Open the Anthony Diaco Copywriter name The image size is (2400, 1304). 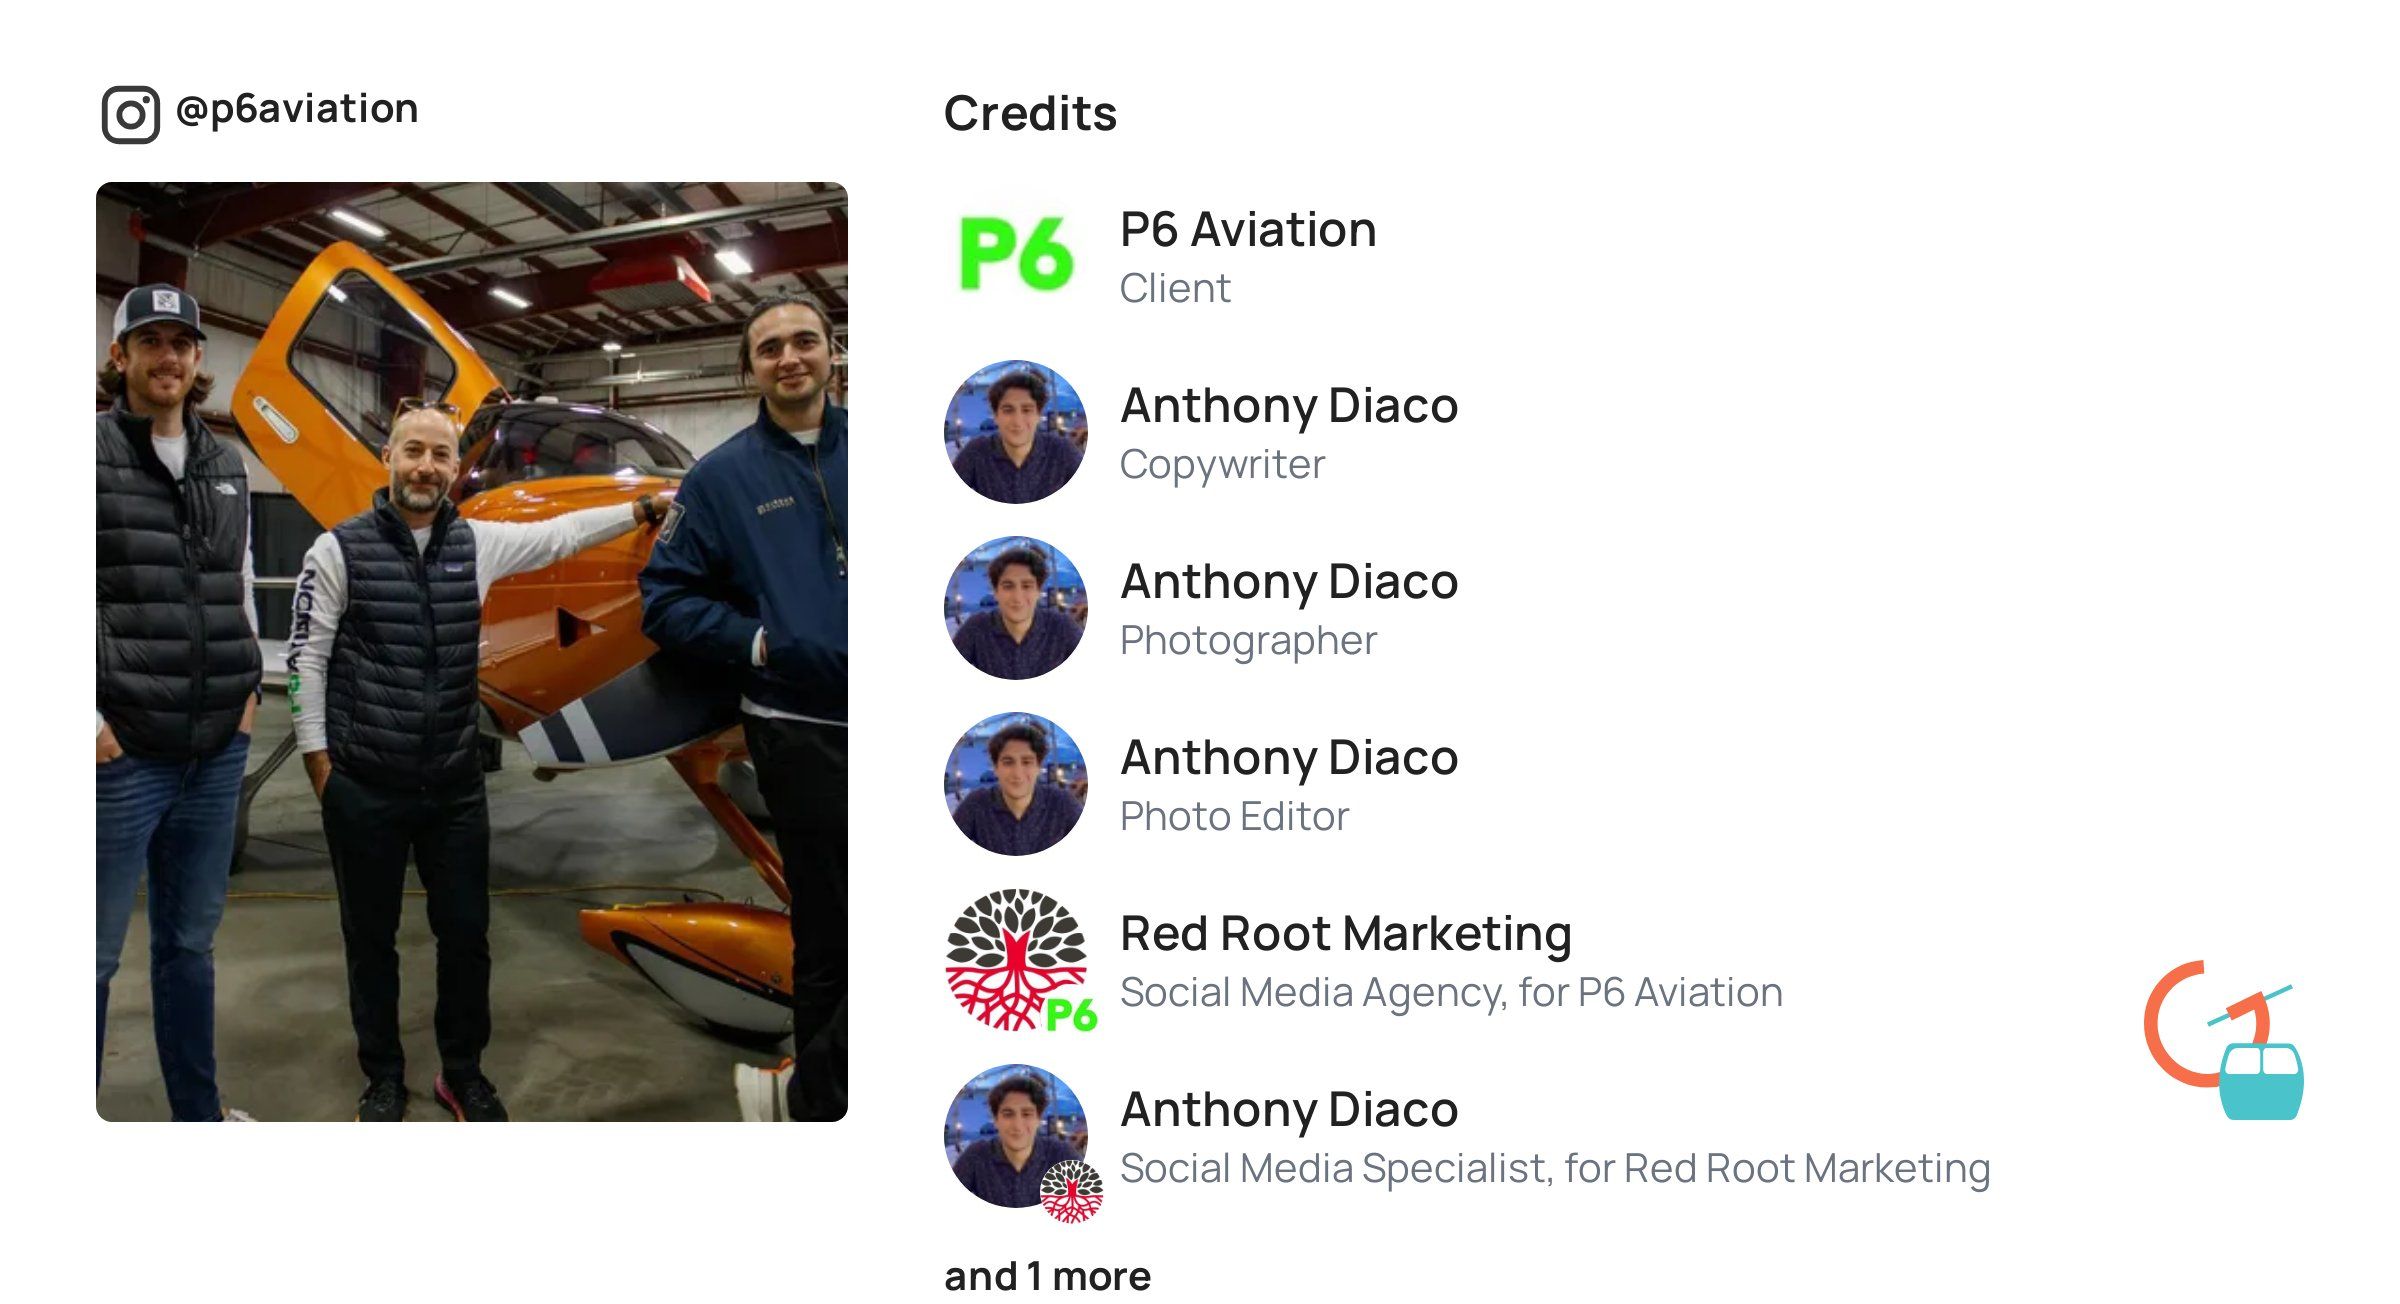pyautogui.click(x=1289, y=406)
